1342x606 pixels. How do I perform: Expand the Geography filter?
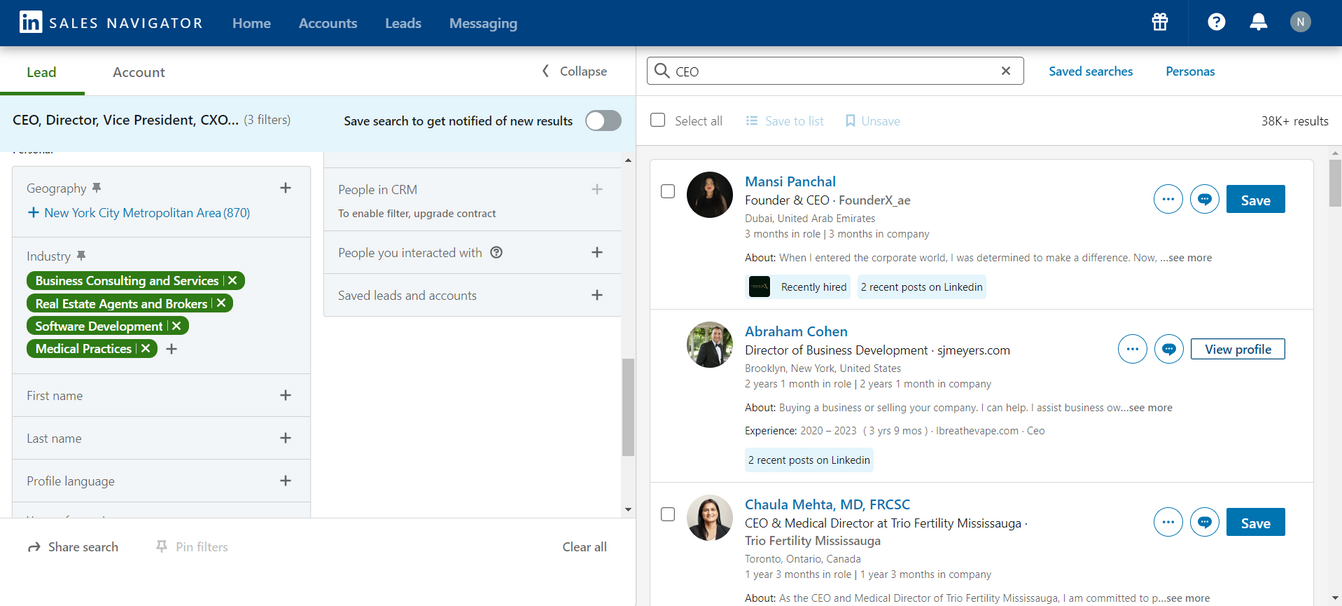coord(285,188)
